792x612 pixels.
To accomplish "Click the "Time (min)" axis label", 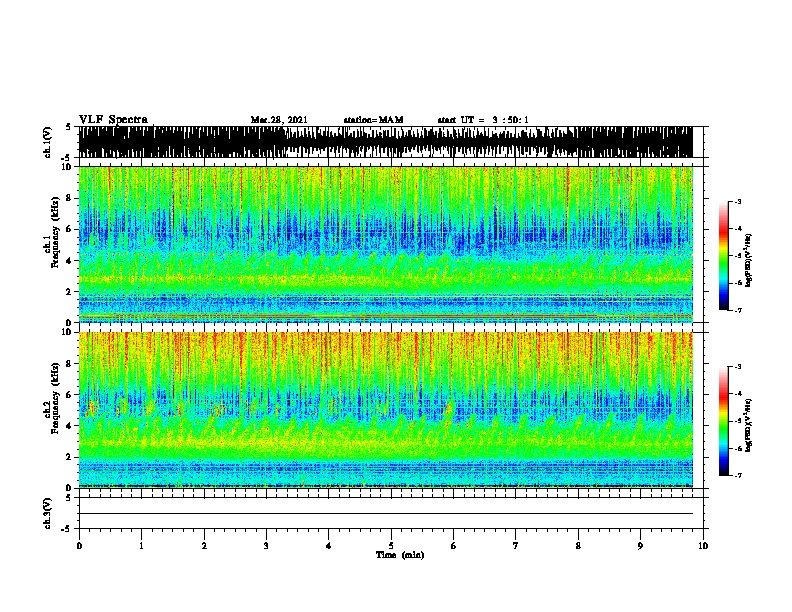I will (400, 555).
